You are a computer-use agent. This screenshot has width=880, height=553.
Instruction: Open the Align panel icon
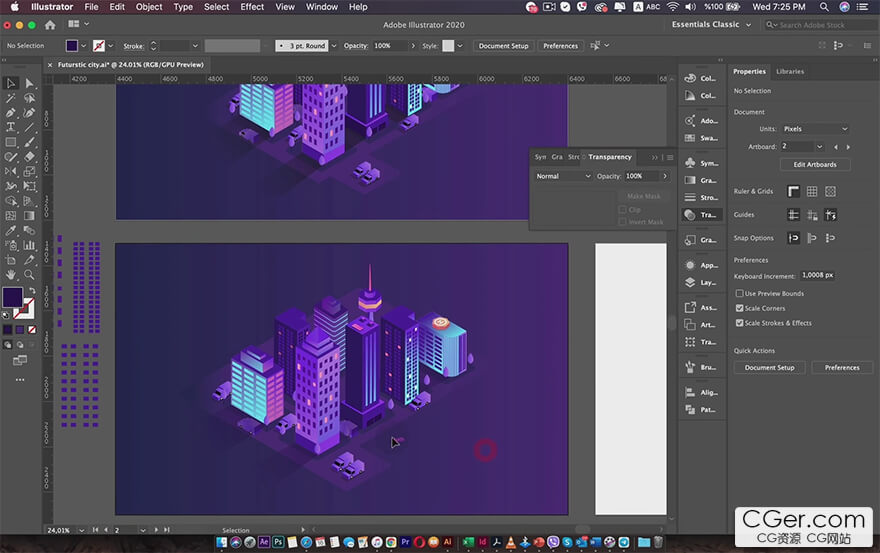coord(690,392)
